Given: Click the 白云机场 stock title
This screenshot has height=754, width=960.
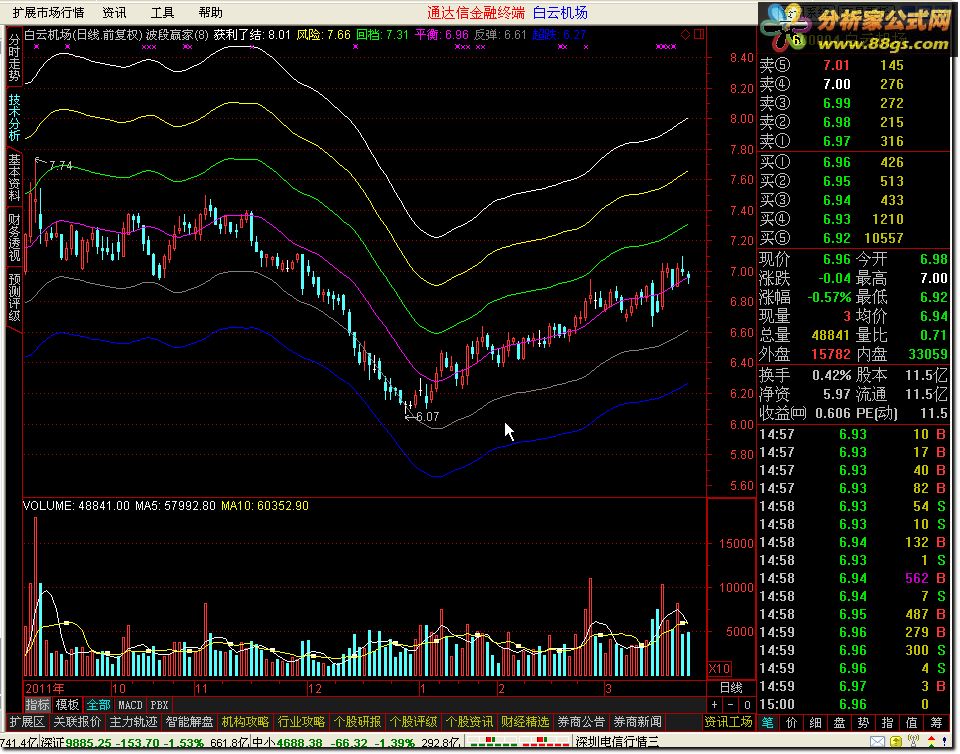Looking at the screenshot, I should click(x=560, y=12).
